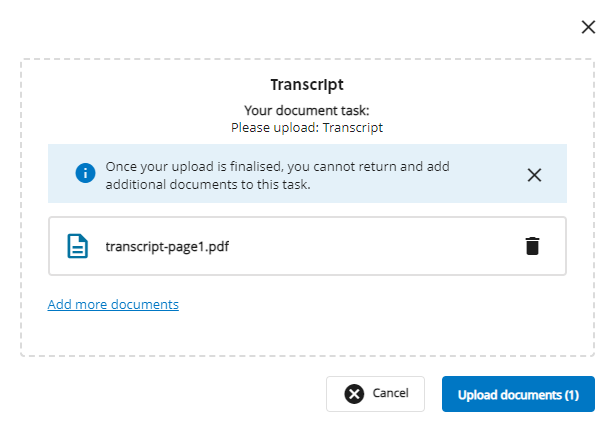615x432 pixels.
Task: Open the Add more documents link
Action: click(x=113, y=304)
